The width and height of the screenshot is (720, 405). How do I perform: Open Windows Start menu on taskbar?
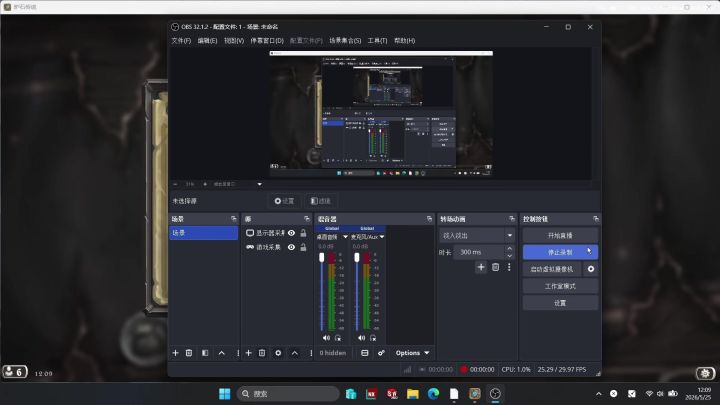tap(225, 394)
